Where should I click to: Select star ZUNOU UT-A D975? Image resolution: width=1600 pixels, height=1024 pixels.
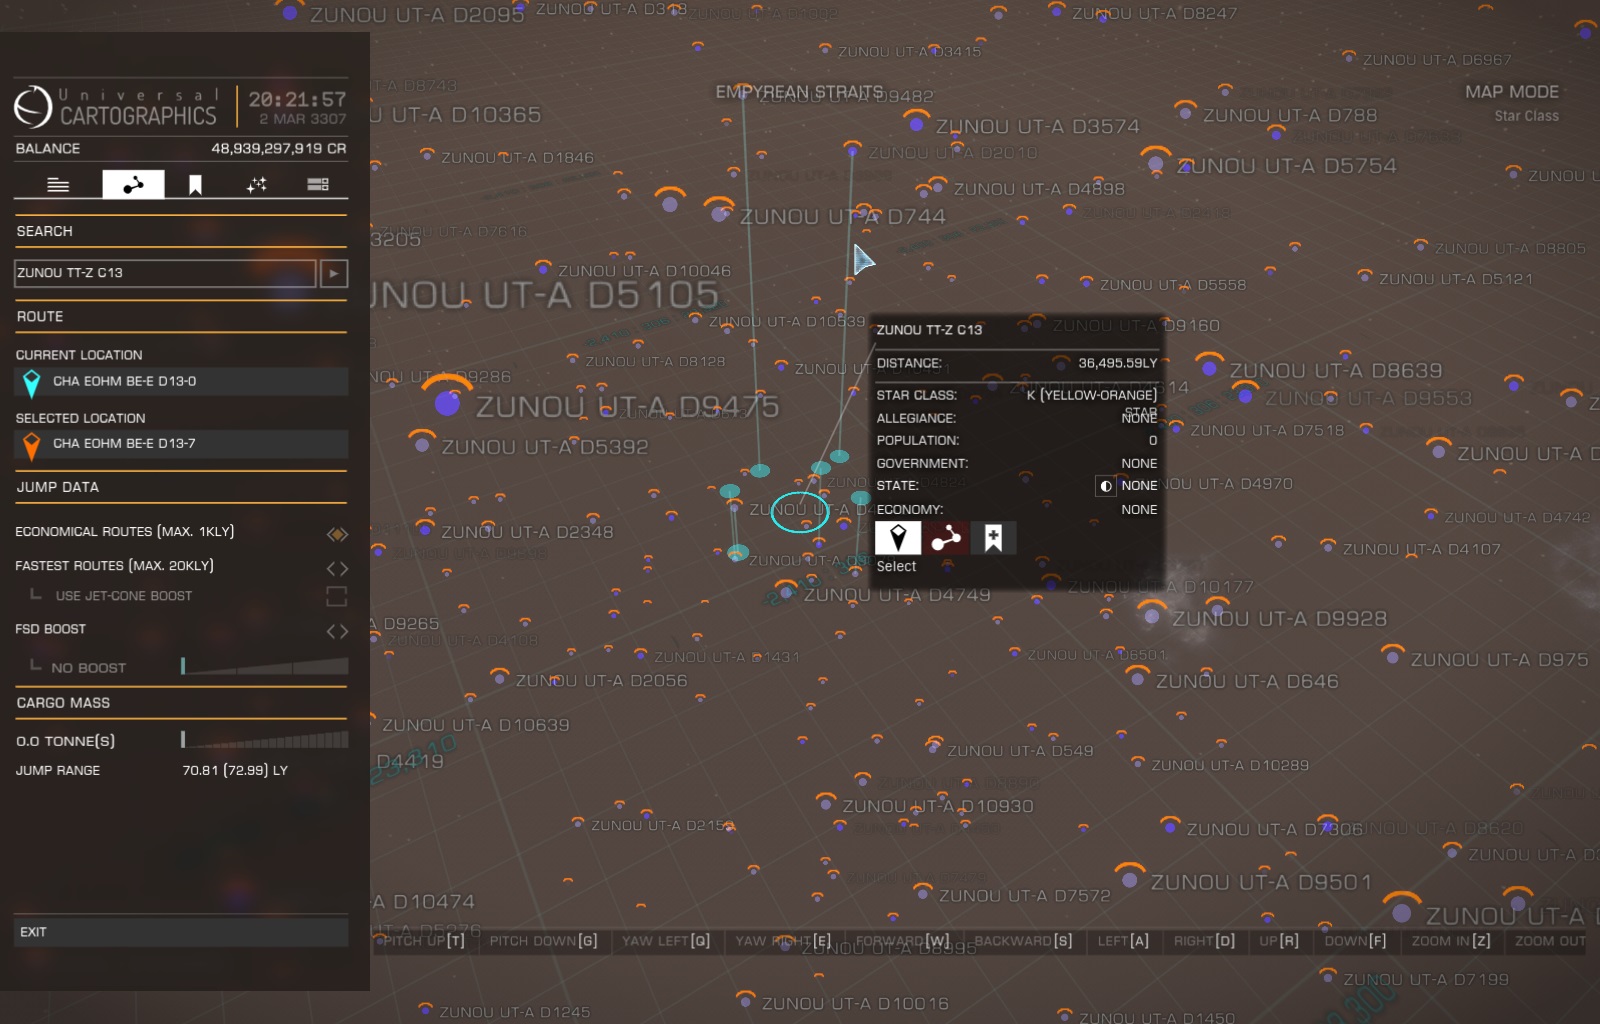point(1393,657)
